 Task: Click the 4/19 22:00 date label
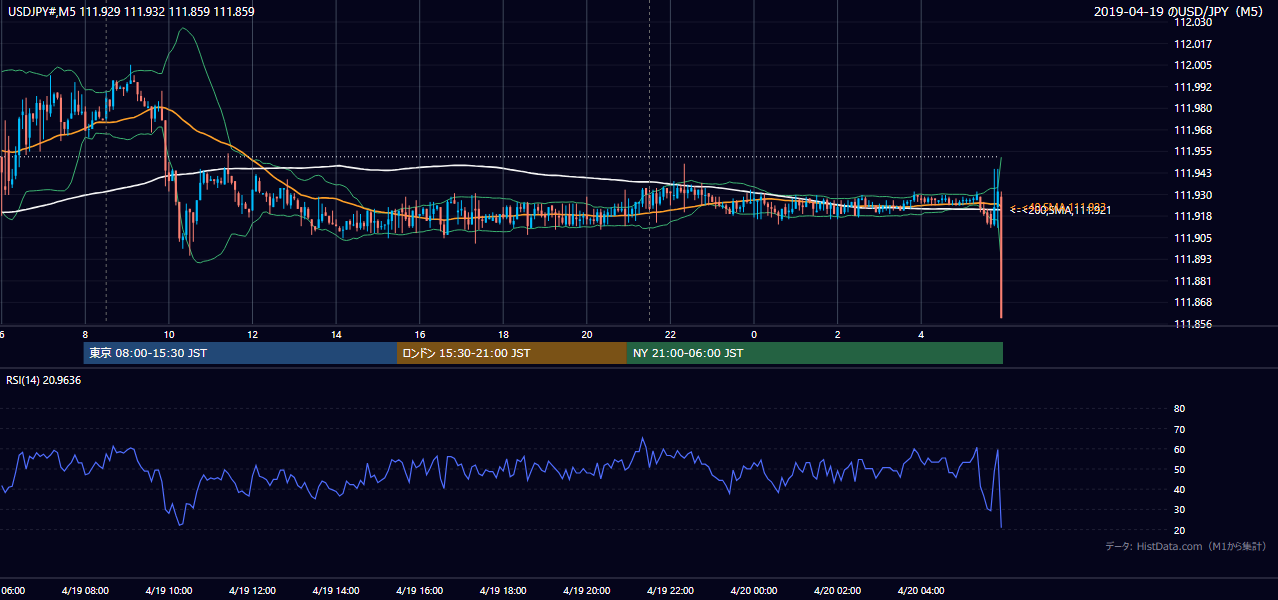(x=670, y=591)
